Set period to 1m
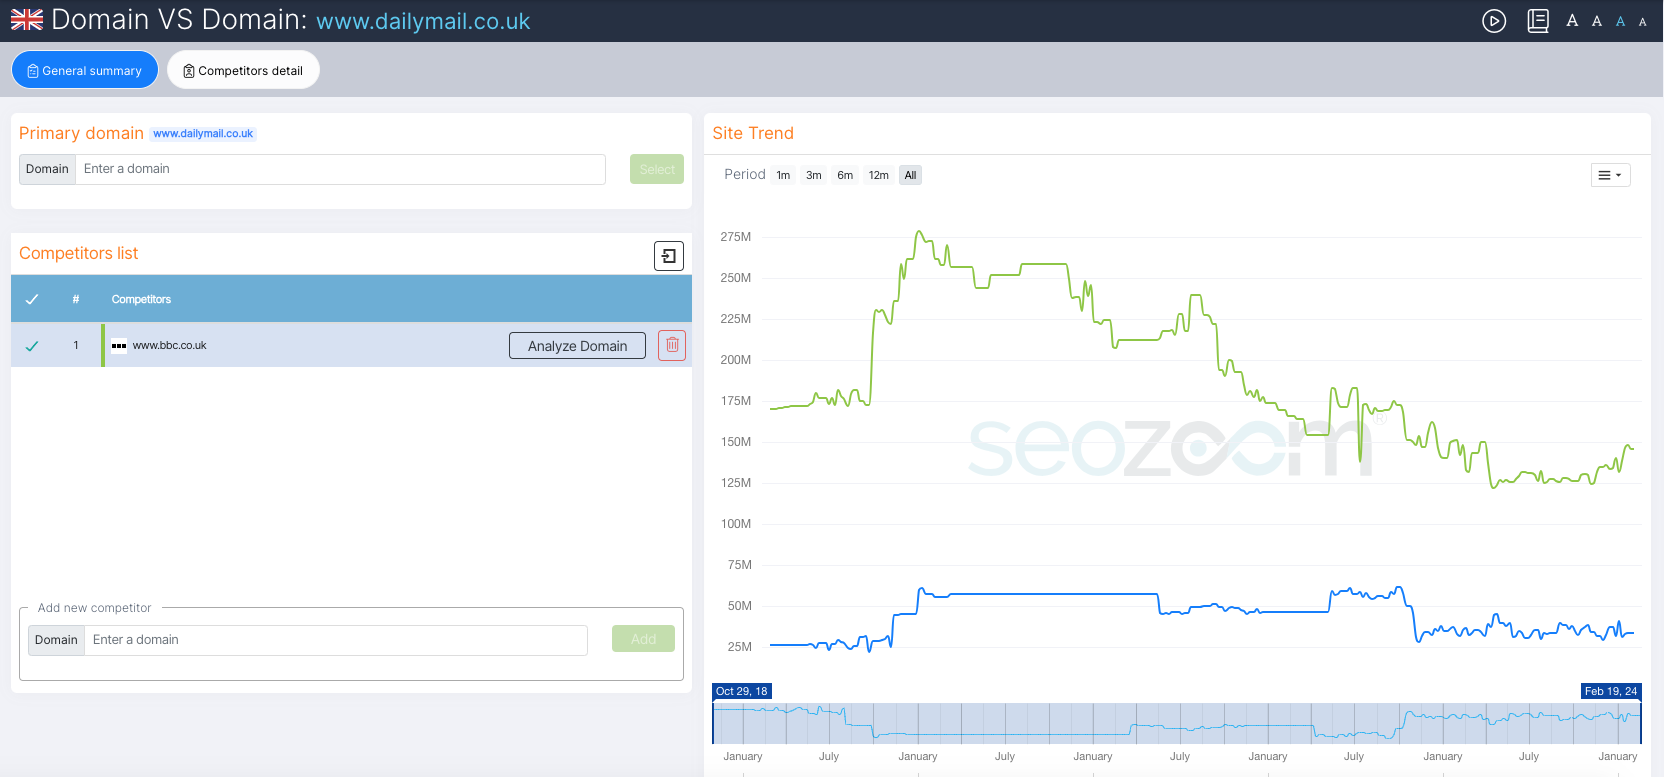The image size is (1664, 777). pyautogui.click(x=783, y=175)
